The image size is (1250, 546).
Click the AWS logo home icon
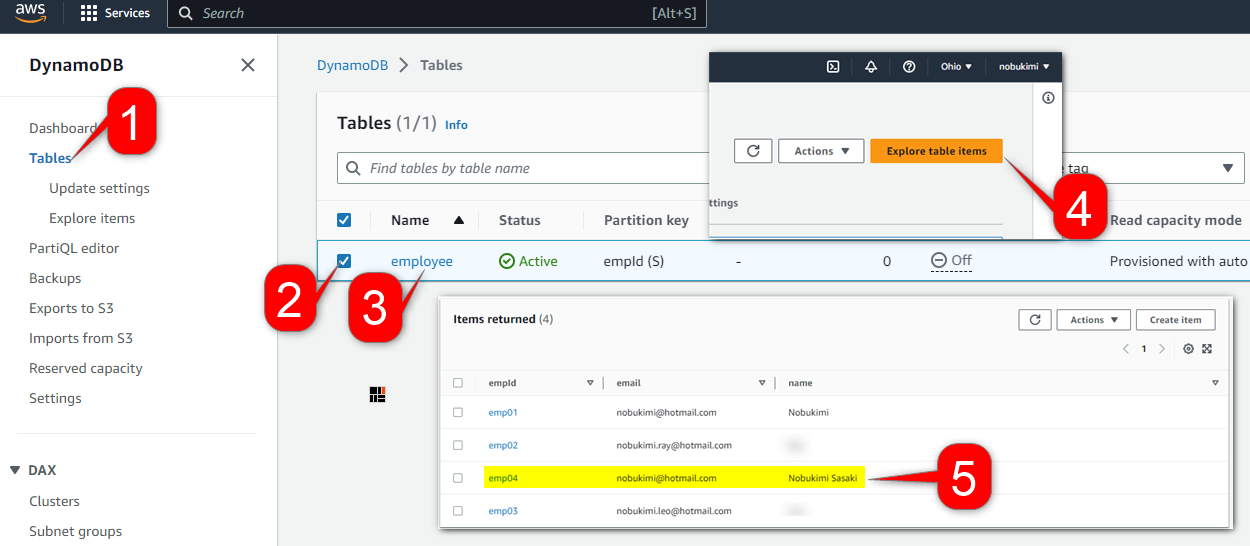(30, 13)
